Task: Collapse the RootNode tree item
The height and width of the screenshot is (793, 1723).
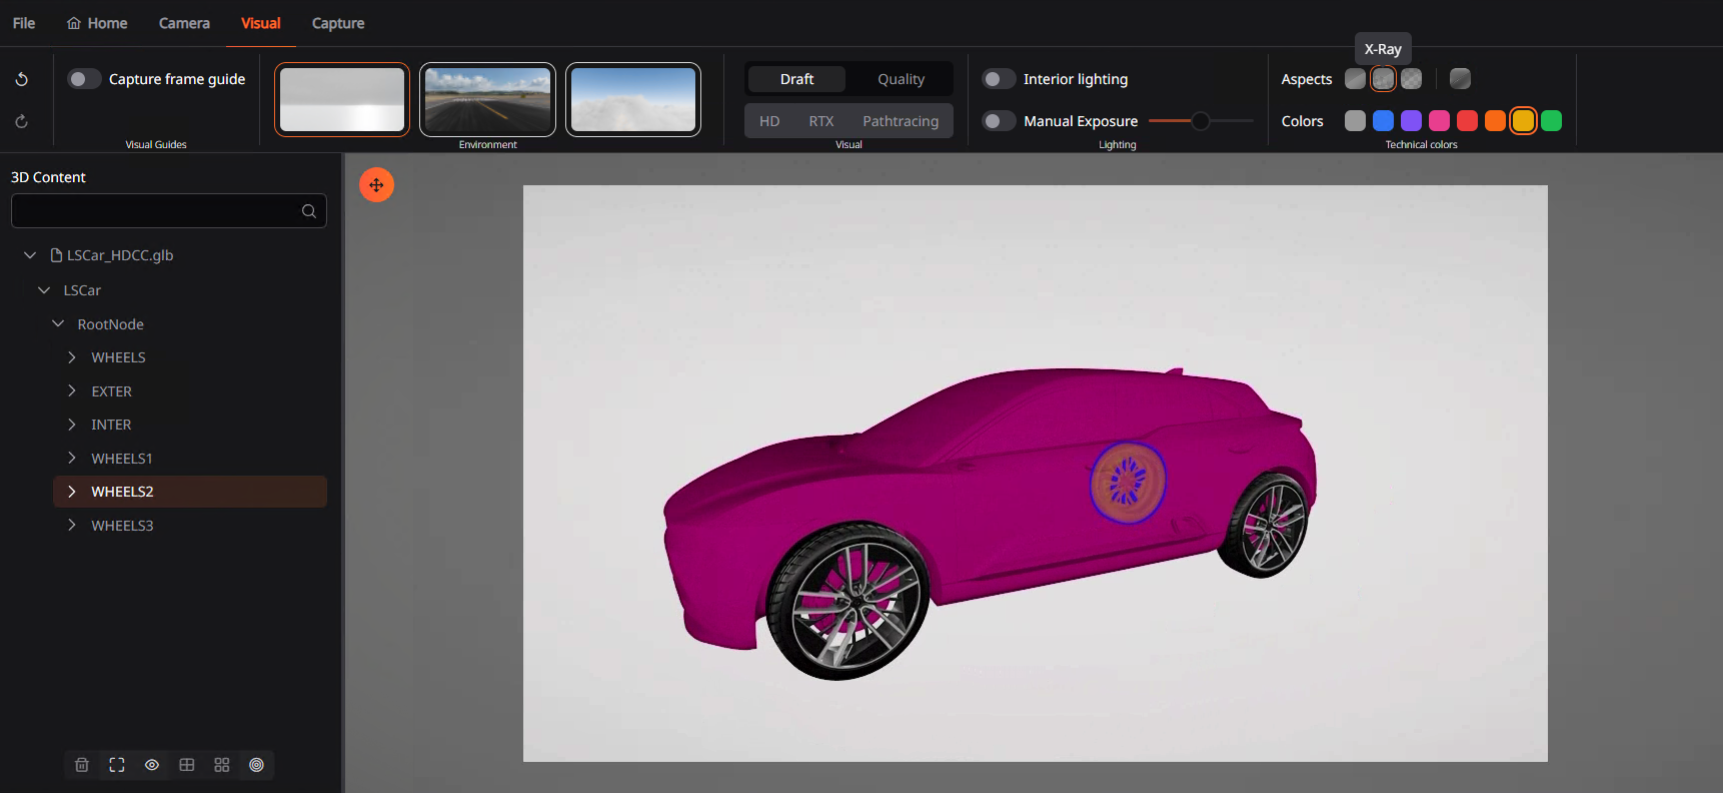Action: tap(58, 324)
